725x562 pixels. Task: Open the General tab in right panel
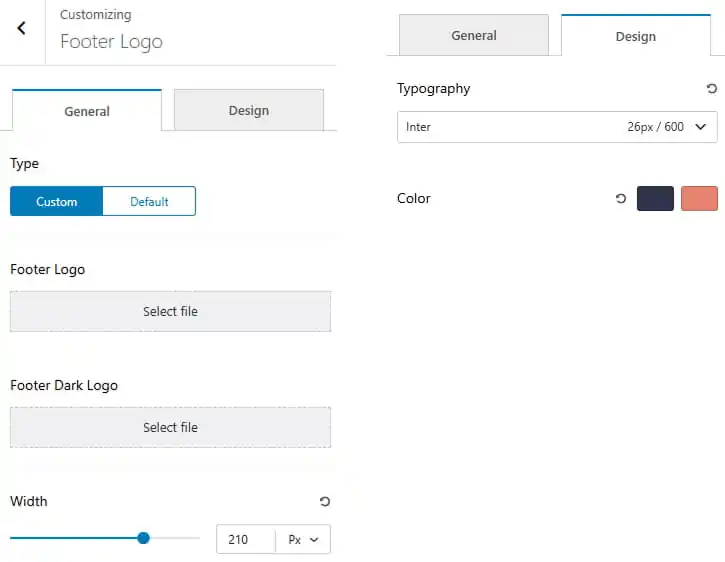pyautogui.click(x=474, y=36)
